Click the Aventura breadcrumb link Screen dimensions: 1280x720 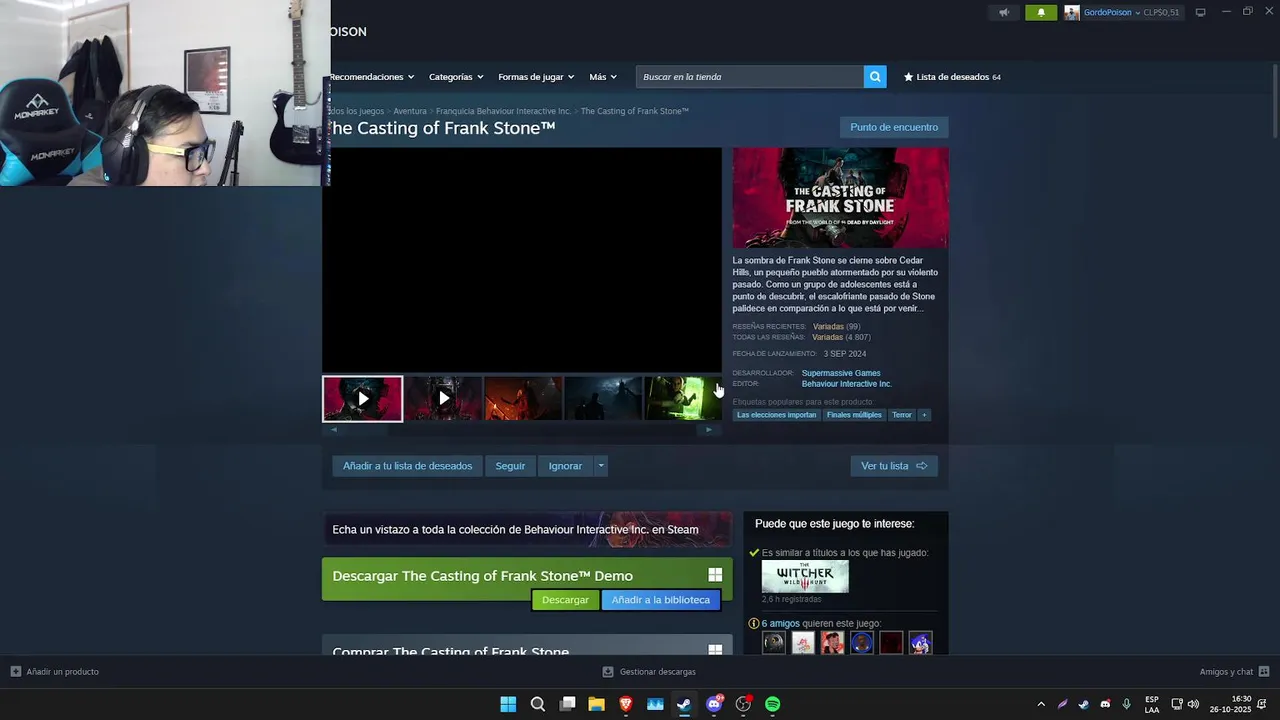[x=410, y=111]
